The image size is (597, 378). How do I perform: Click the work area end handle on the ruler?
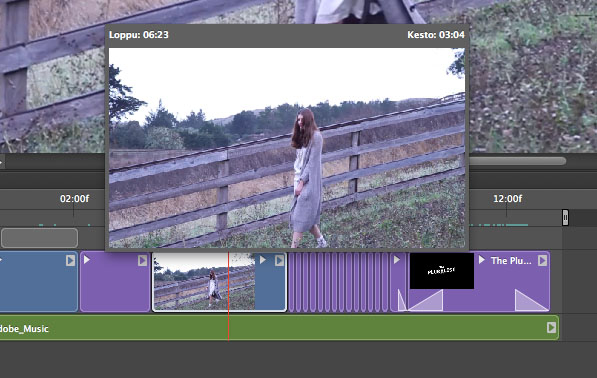coord(565,217)
